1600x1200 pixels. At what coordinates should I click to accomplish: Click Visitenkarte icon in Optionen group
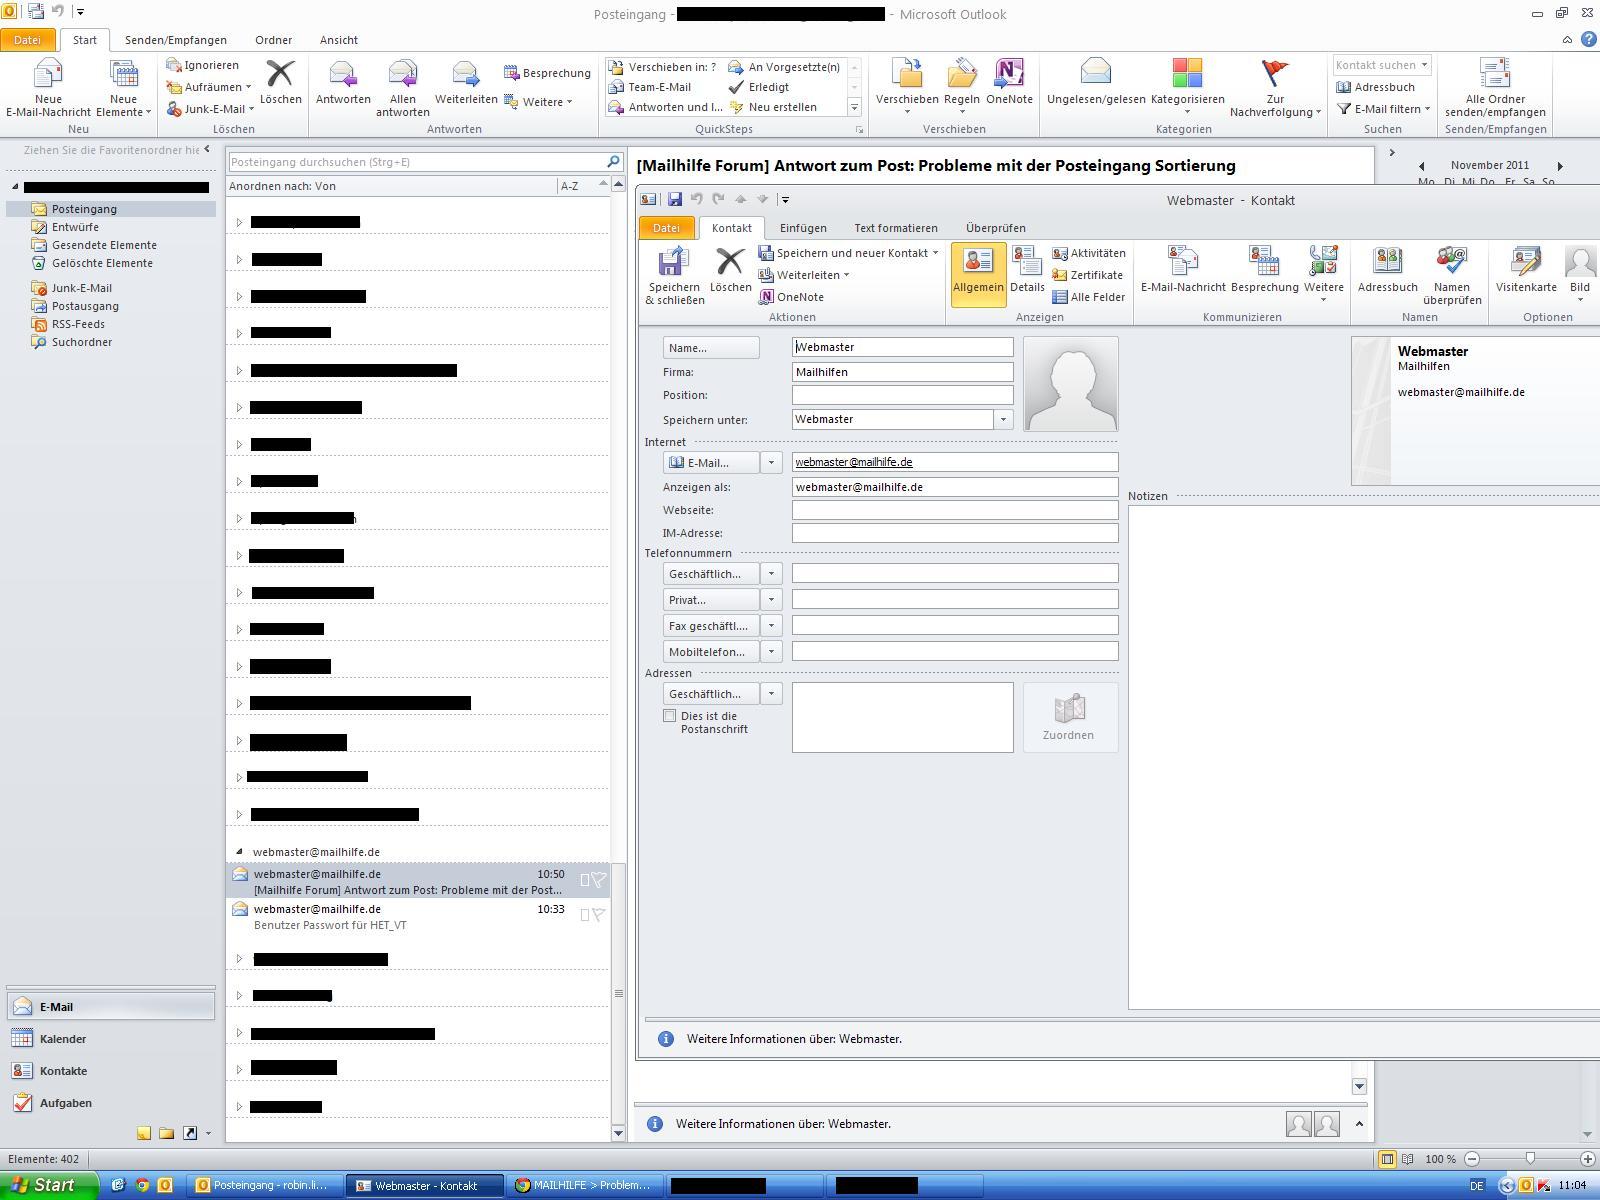1526,261
